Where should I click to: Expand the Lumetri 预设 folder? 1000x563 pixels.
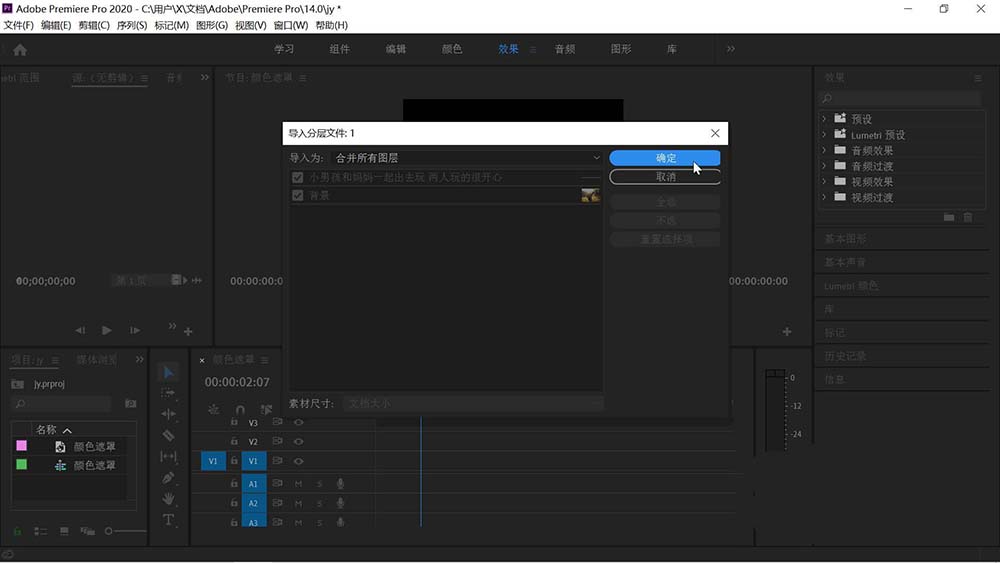[x=824, y=135]
